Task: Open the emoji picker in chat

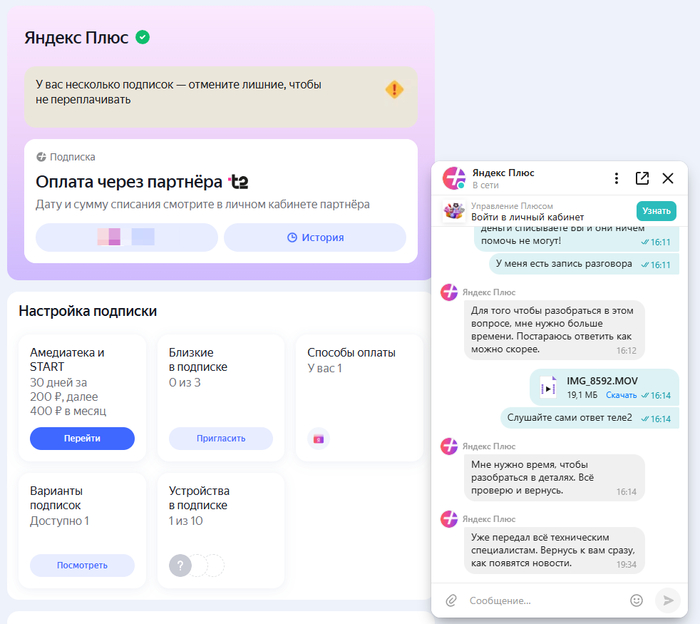Action: pyautogui.click(x=636, y=600)
